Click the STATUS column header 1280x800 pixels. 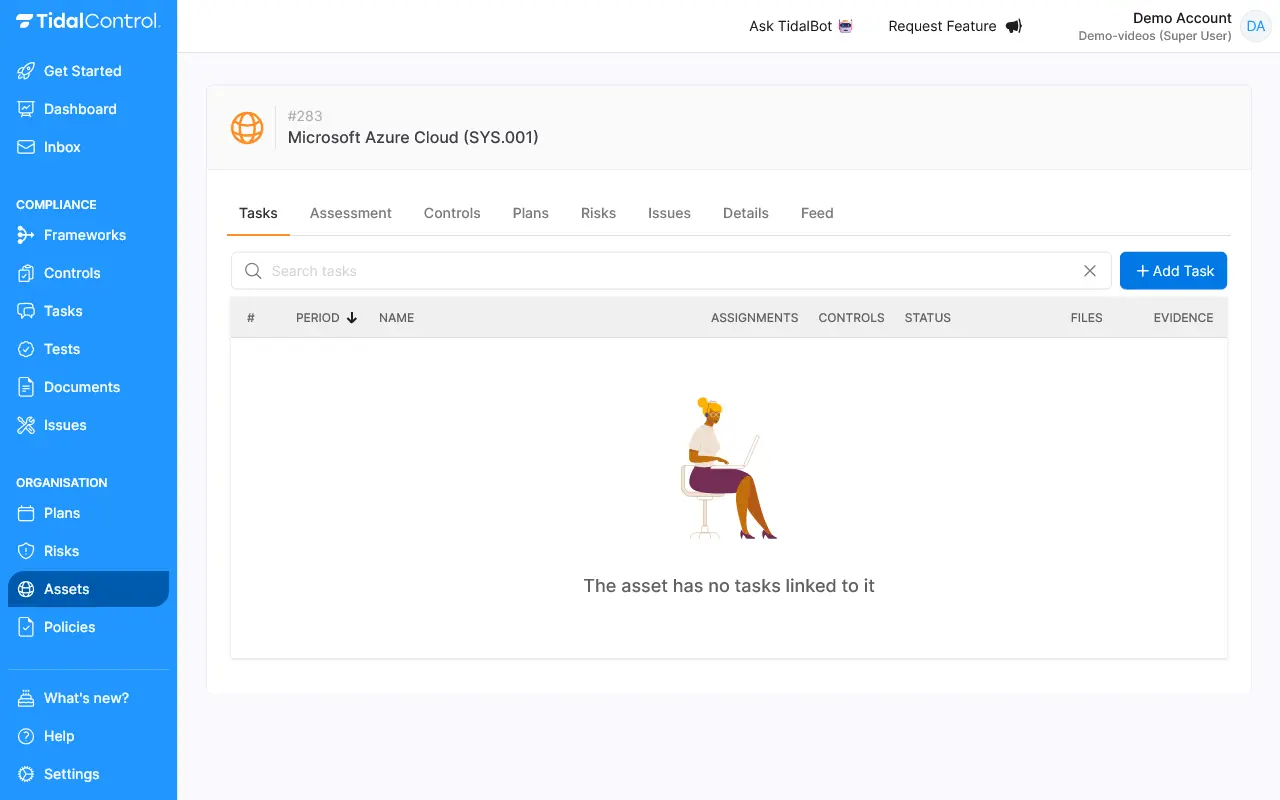[928, 318]
